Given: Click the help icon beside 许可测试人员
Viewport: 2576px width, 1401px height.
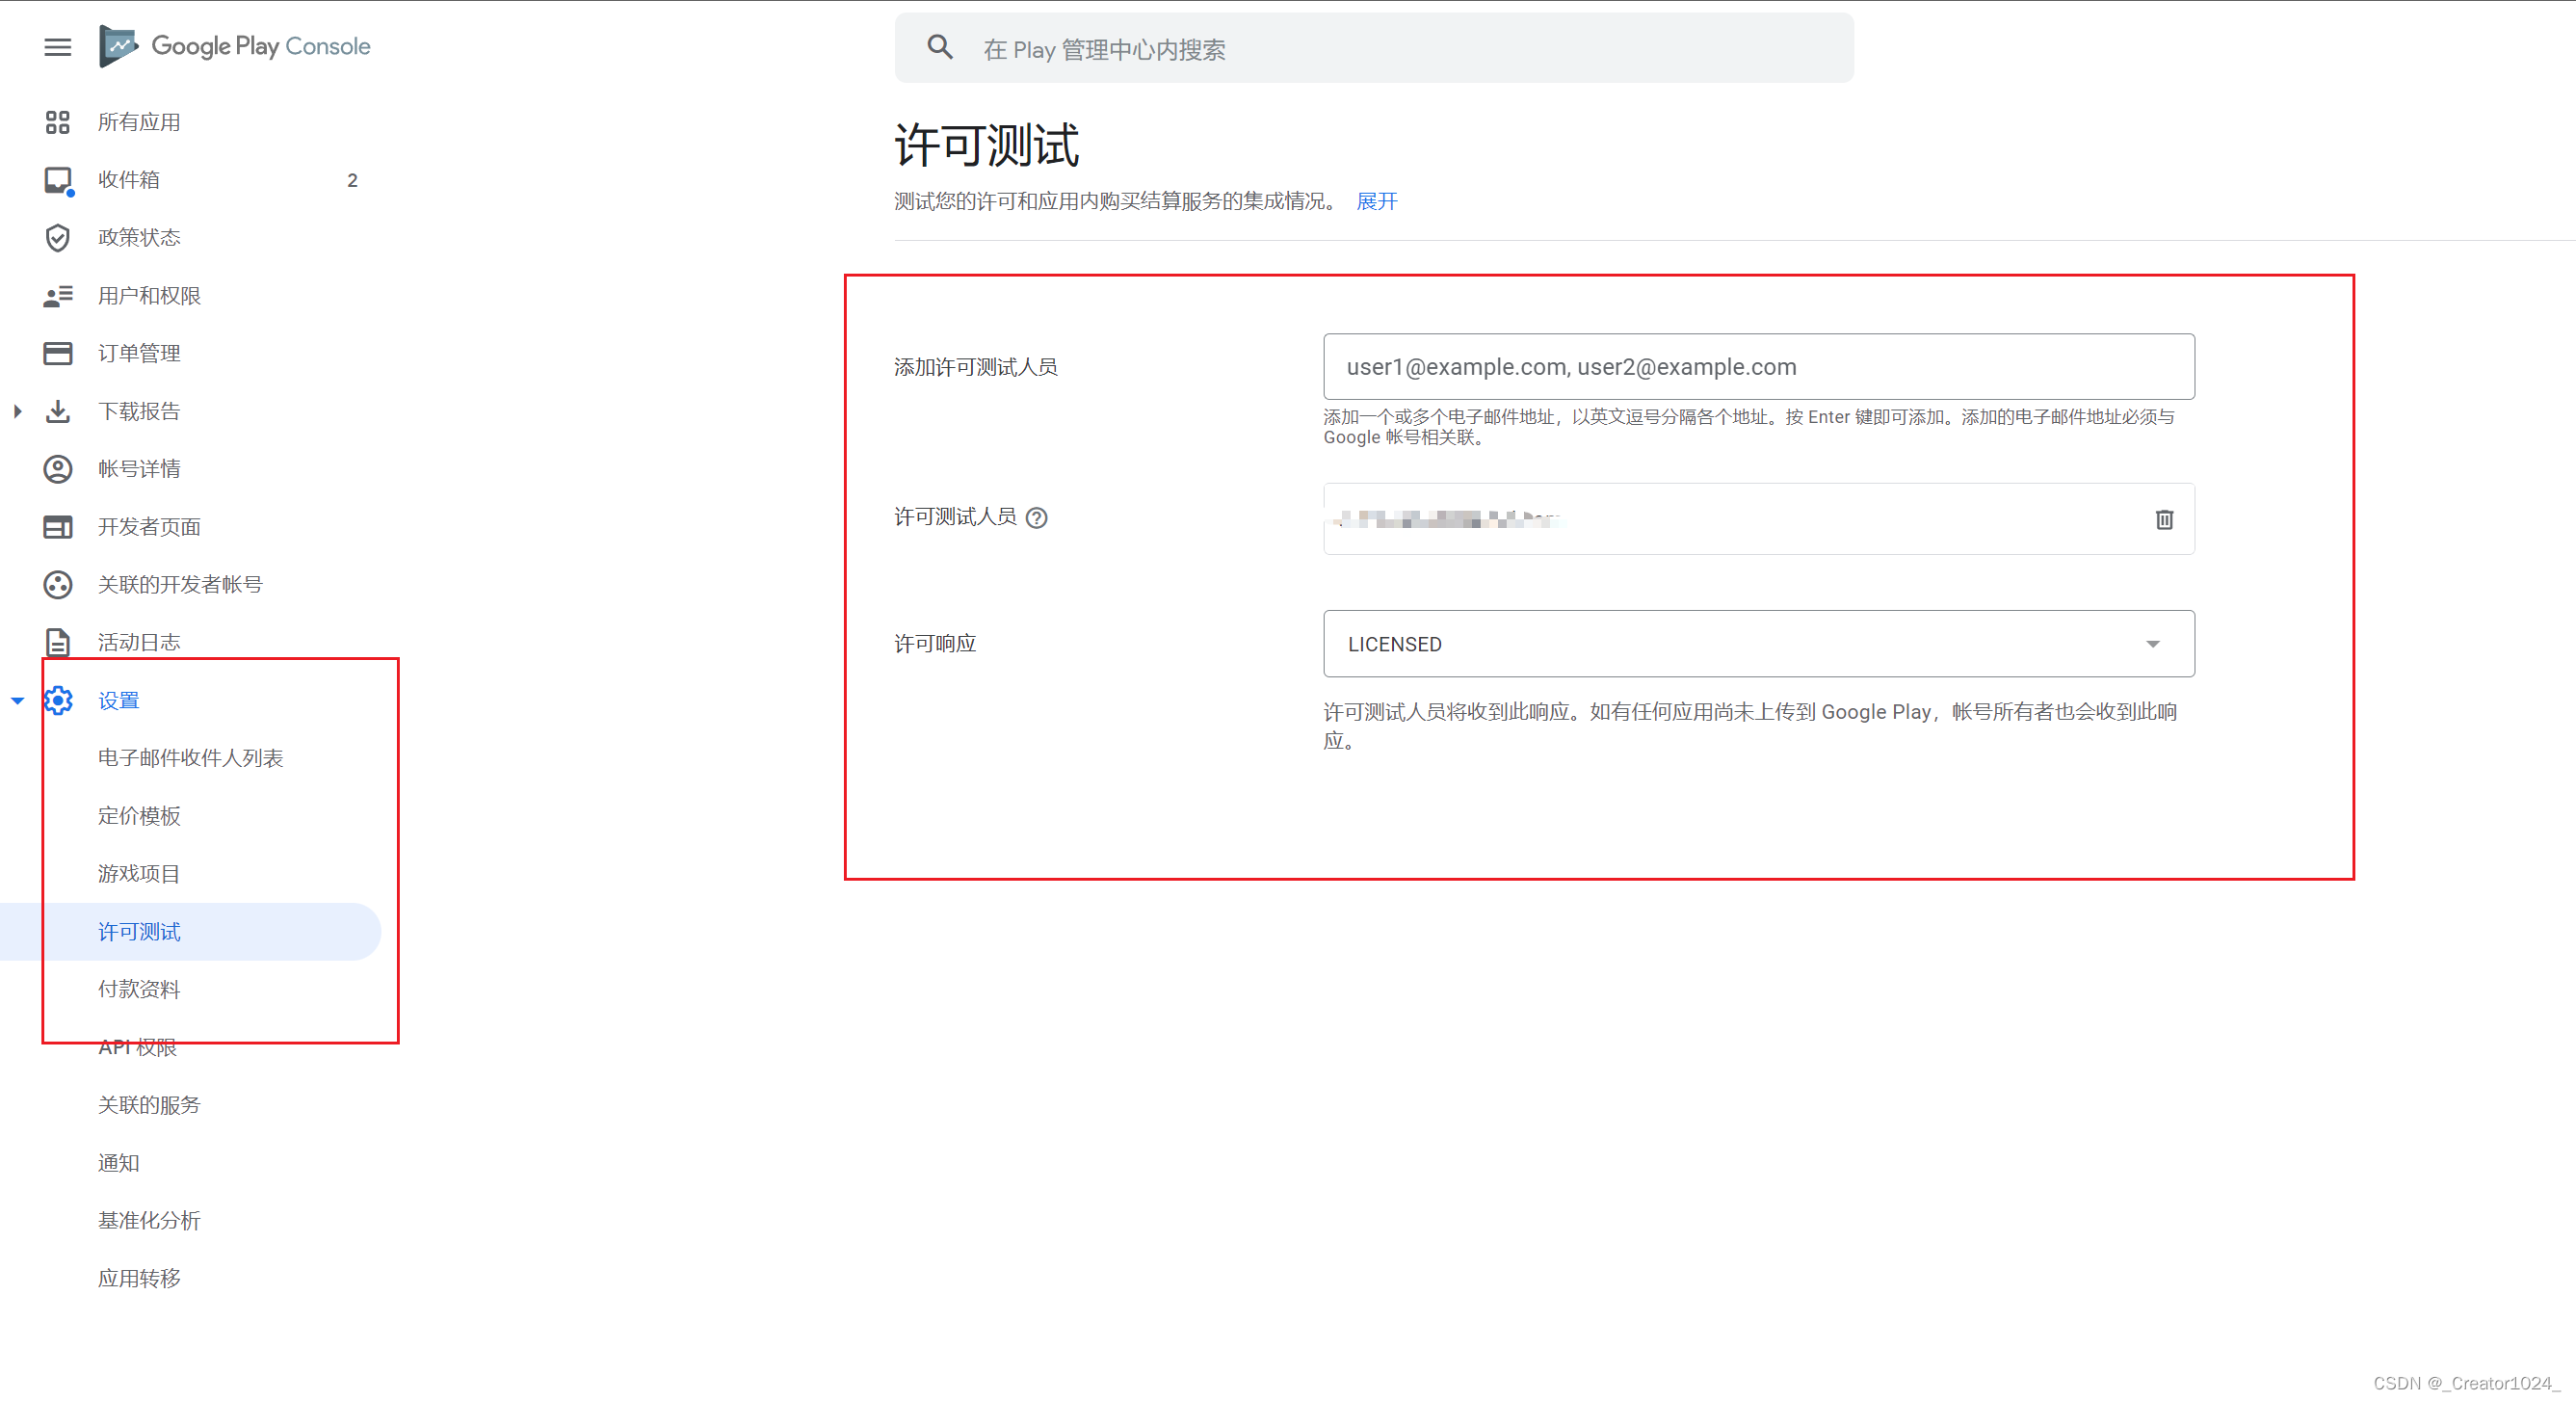Looking at the screenshot, I should pyautogui.click(x=1037, y=517).
